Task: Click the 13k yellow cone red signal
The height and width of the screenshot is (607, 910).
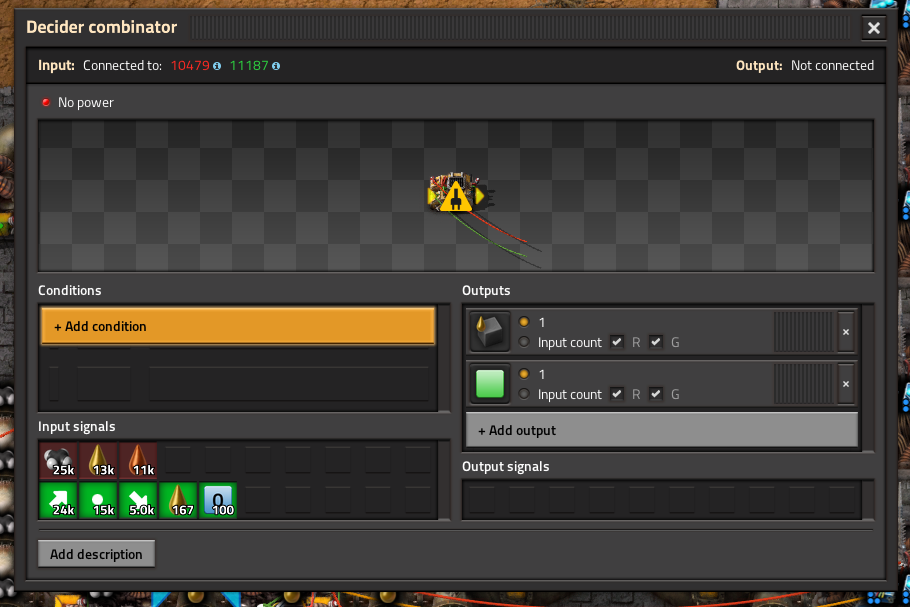Action: click(99, 460)
